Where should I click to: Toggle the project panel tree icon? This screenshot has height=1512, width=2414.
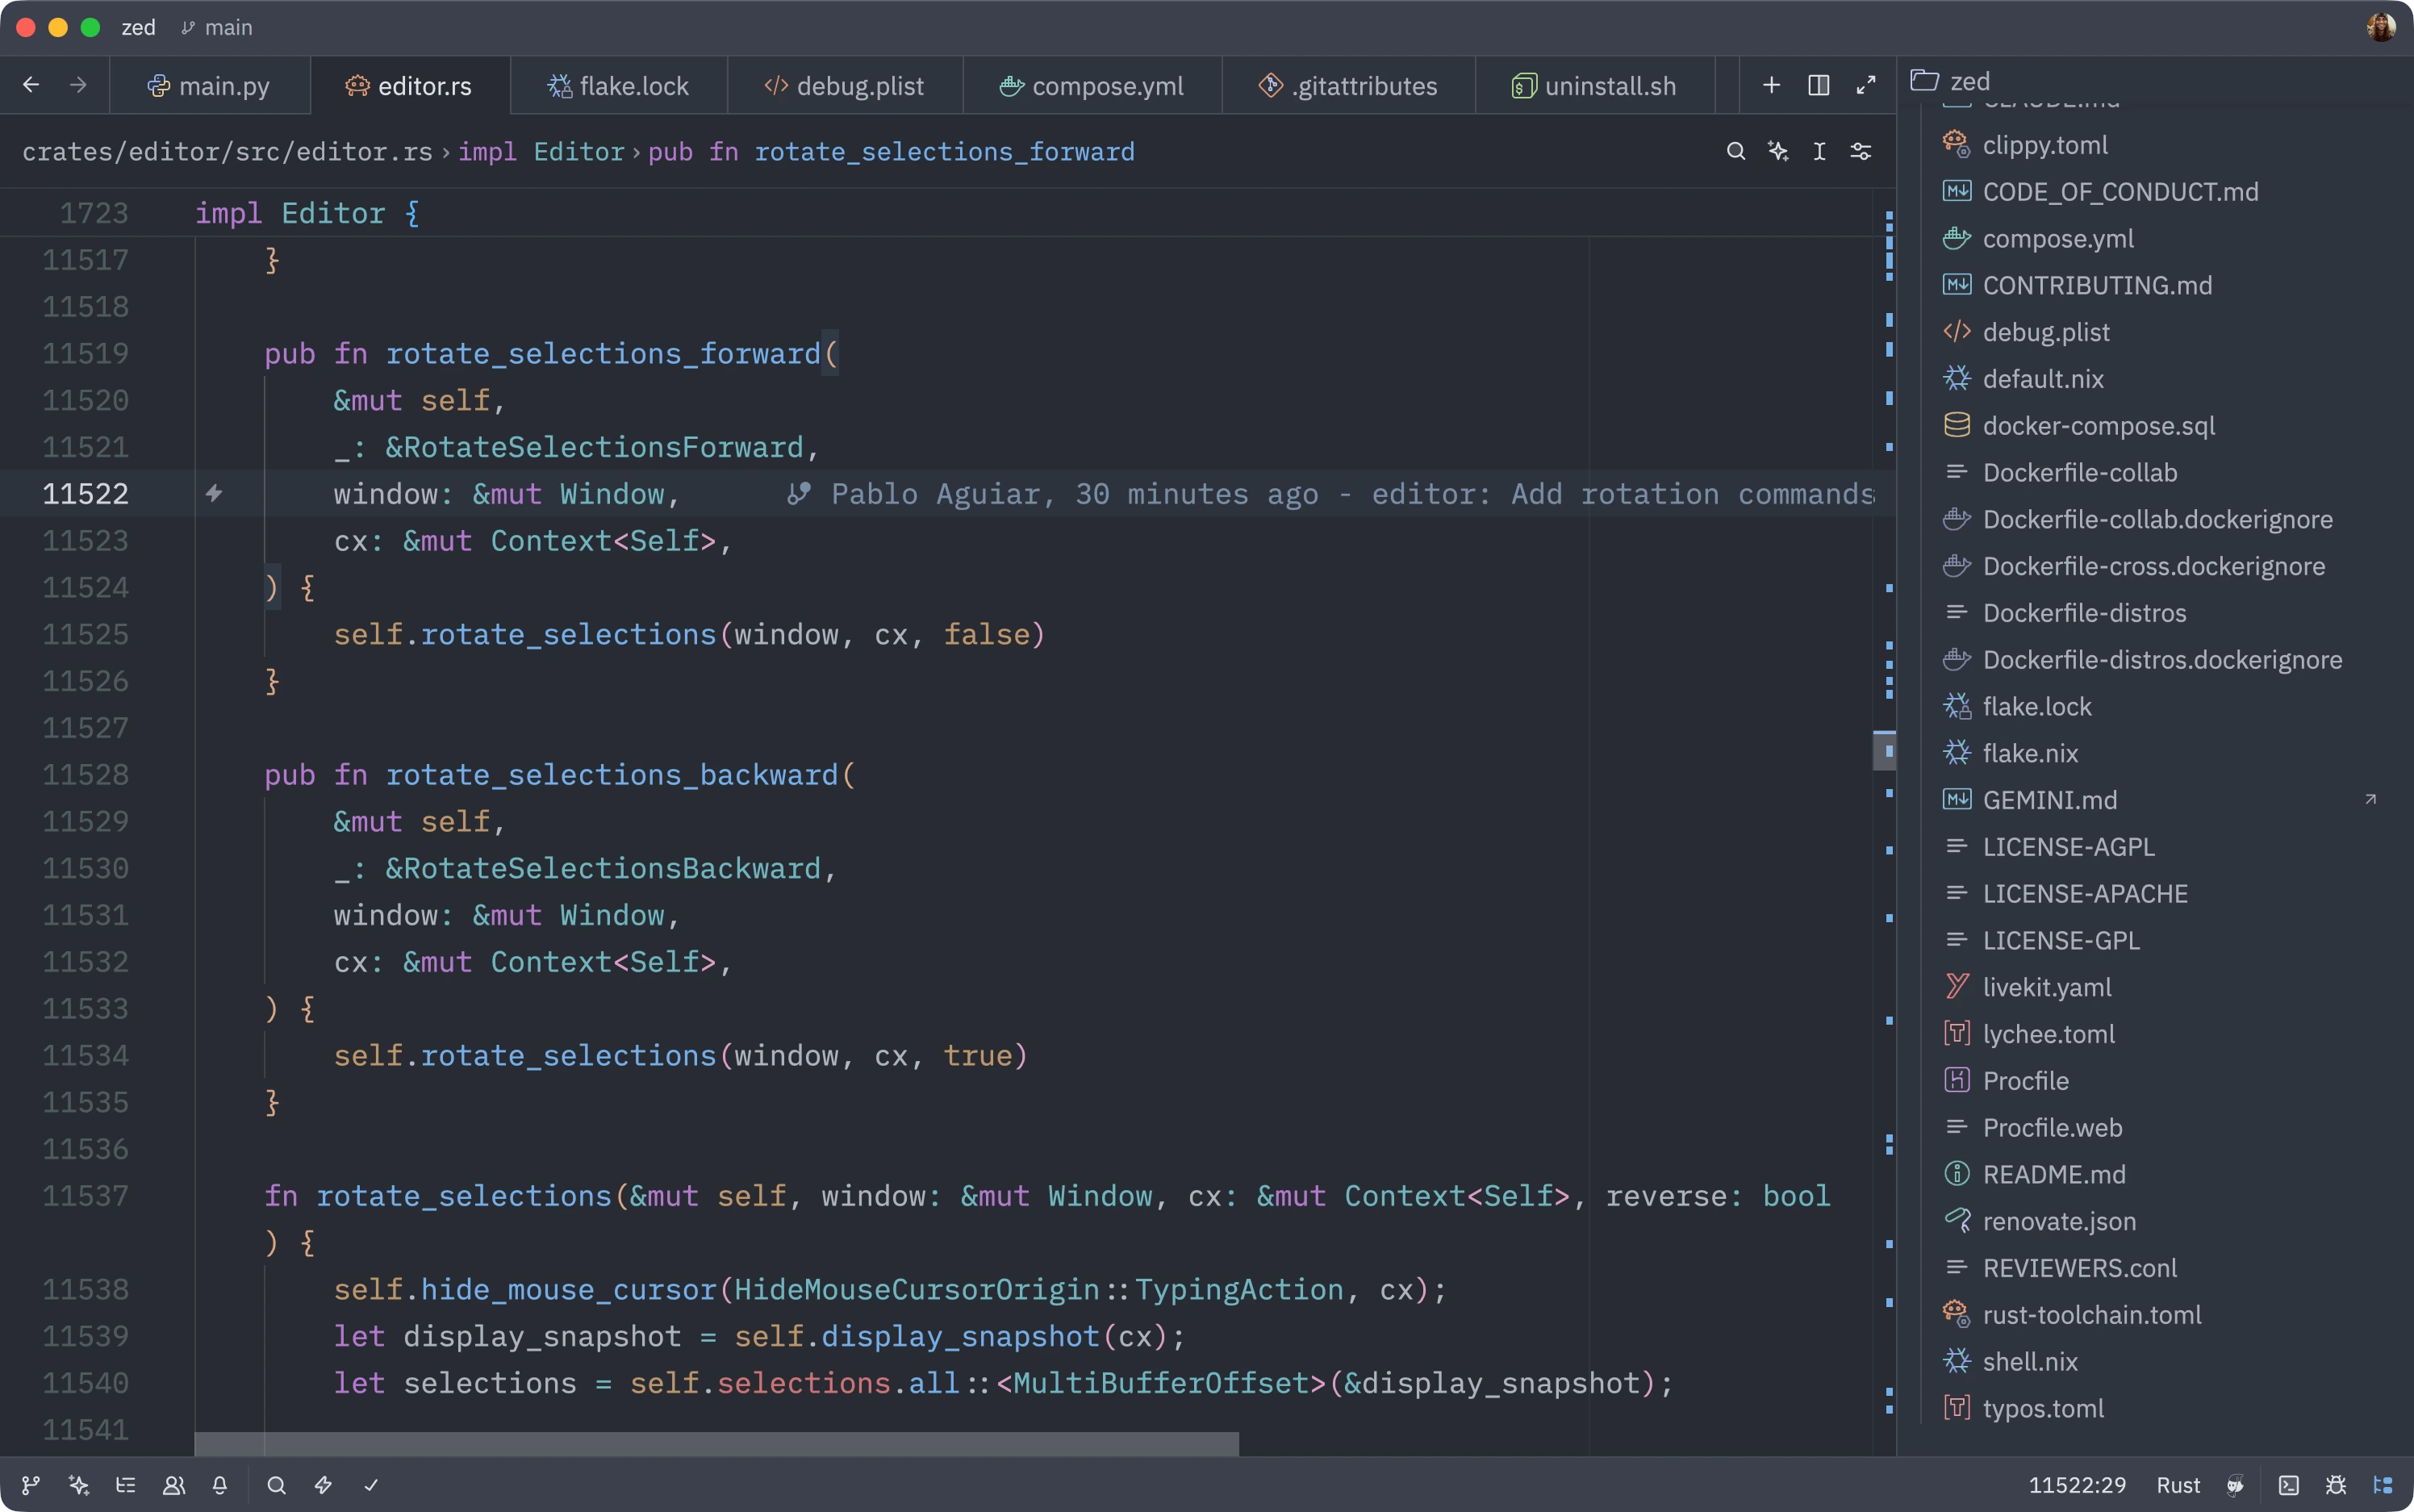(2385, 1486)
